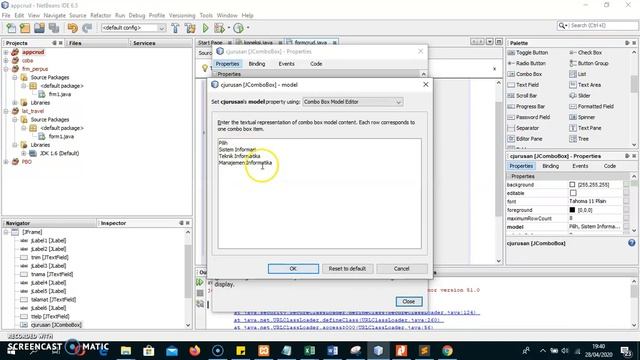The height and width of the screenshot is (360, 640).
Task: Open the File menu
Action: (x=6, y=15)
